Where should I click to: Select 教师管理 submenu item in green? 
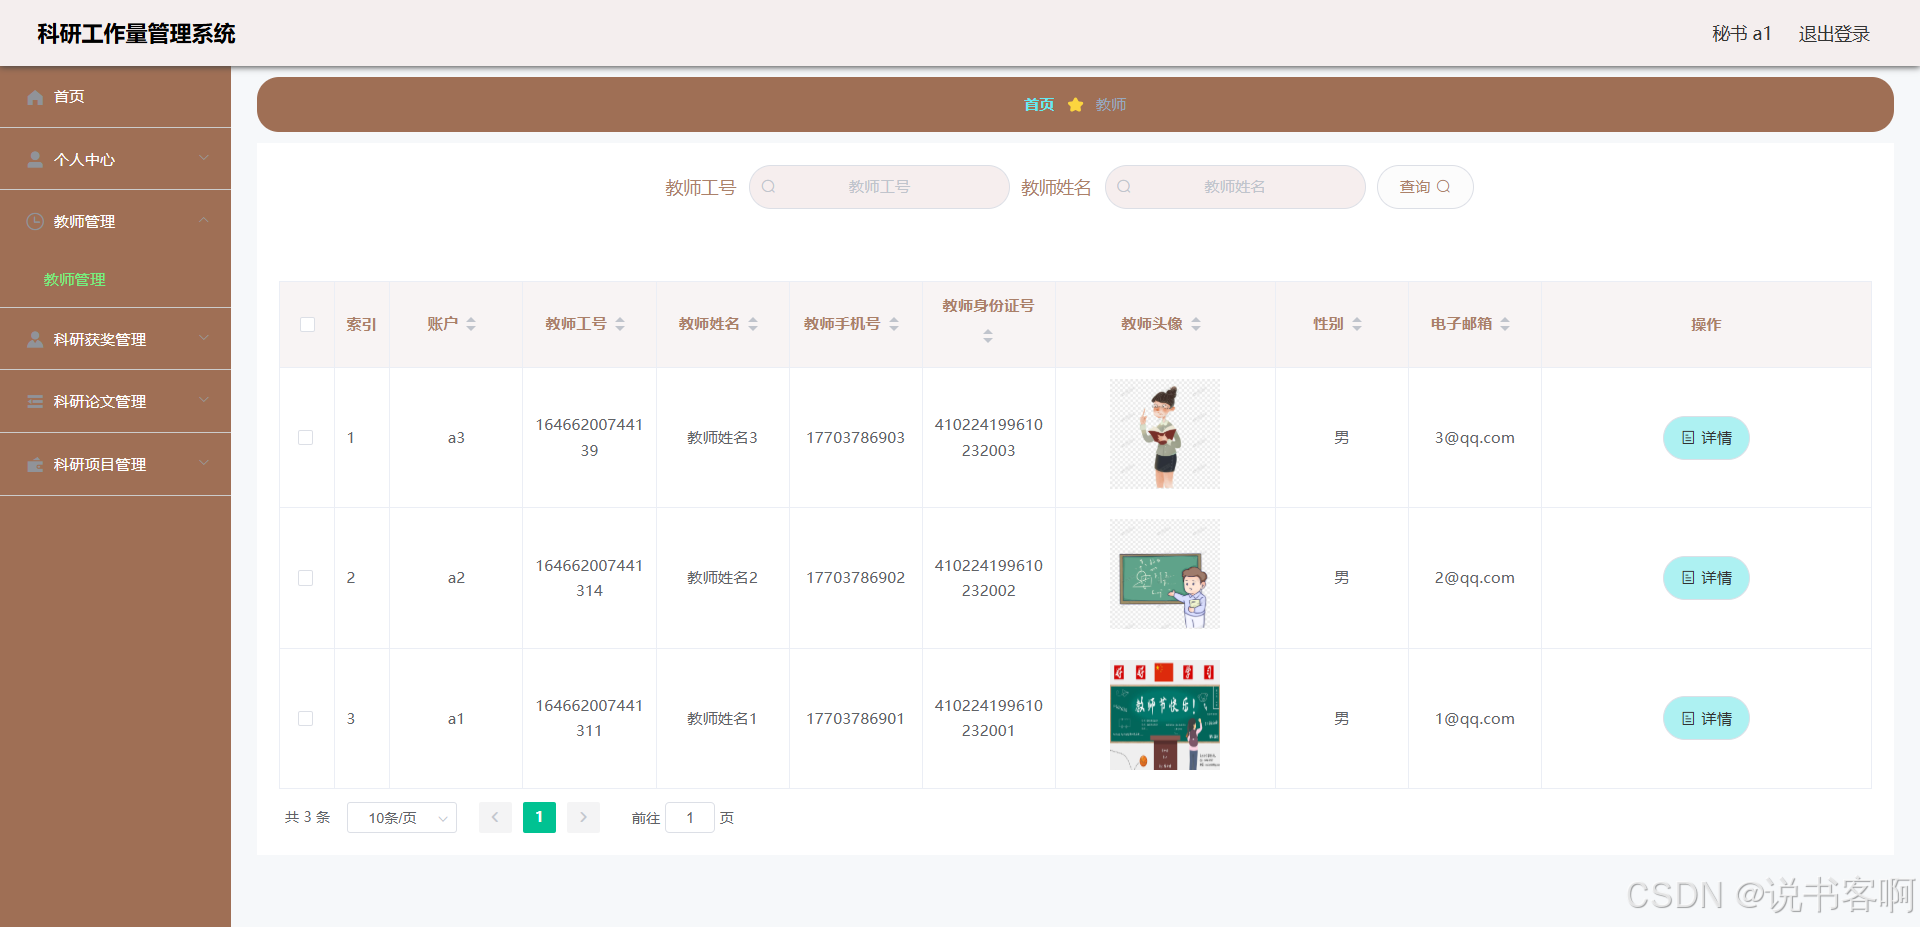pyautogui.click(x=75, y=280)
